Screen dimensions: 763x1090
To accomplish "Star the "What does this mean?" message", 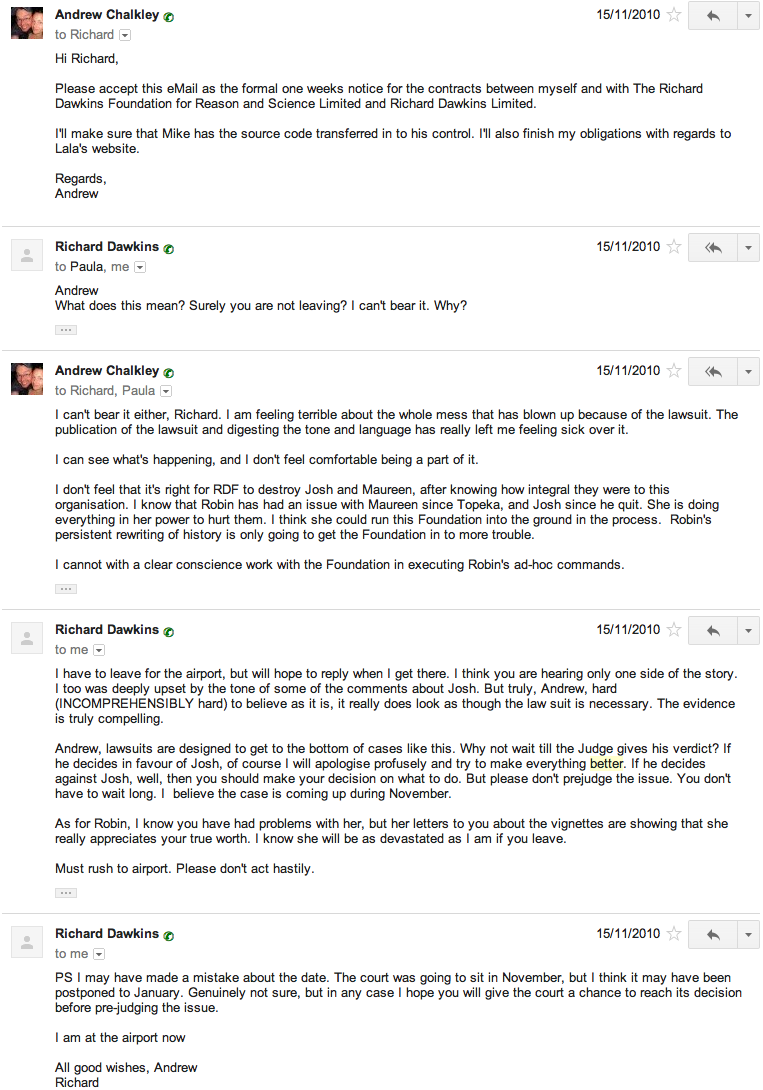I will (x=675, y=247).
